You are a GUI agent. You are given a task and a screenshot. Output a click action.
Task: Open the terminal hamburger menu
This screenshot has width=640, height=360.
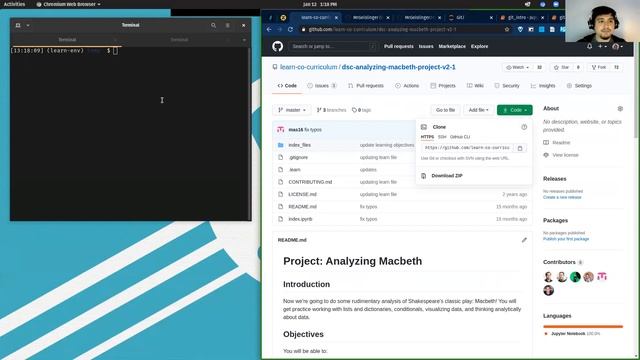pos(228,25)
